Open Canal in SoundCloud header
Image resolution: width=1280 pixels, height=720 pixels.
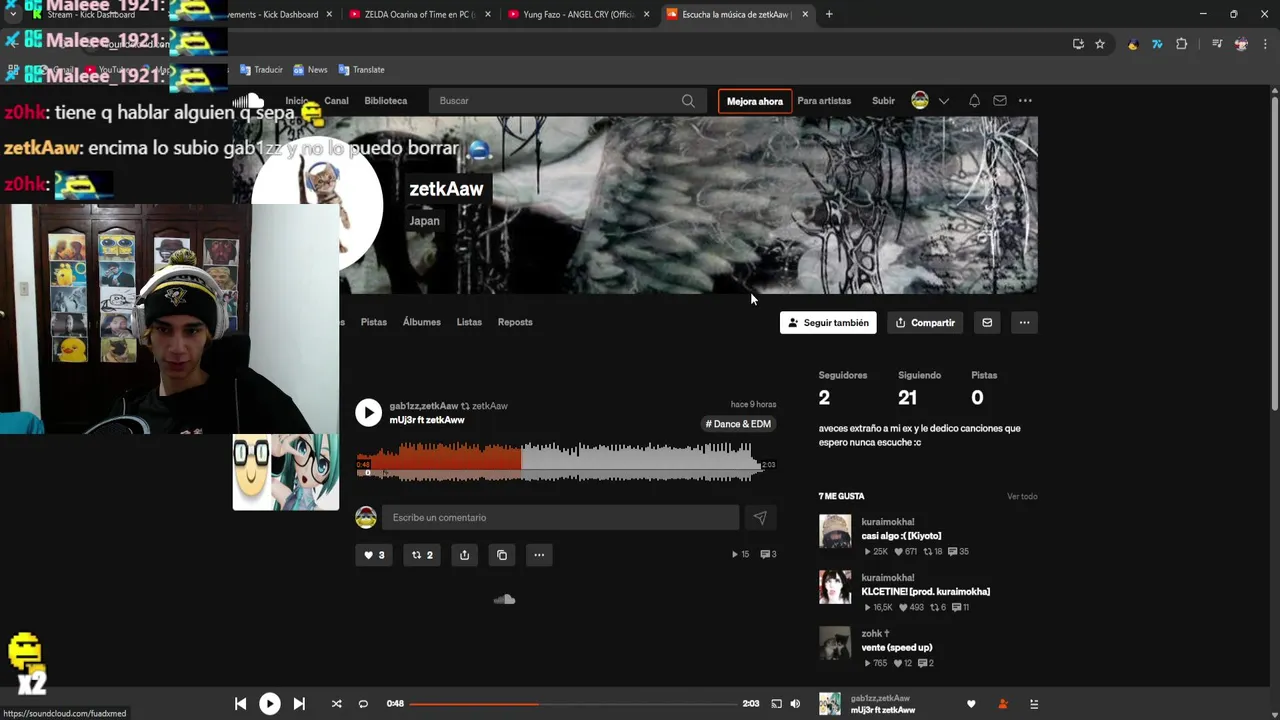pos(336,101)
